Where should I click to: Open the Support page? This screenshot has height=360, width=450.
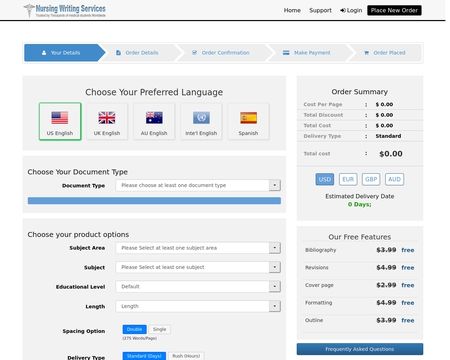pos(320,10)
